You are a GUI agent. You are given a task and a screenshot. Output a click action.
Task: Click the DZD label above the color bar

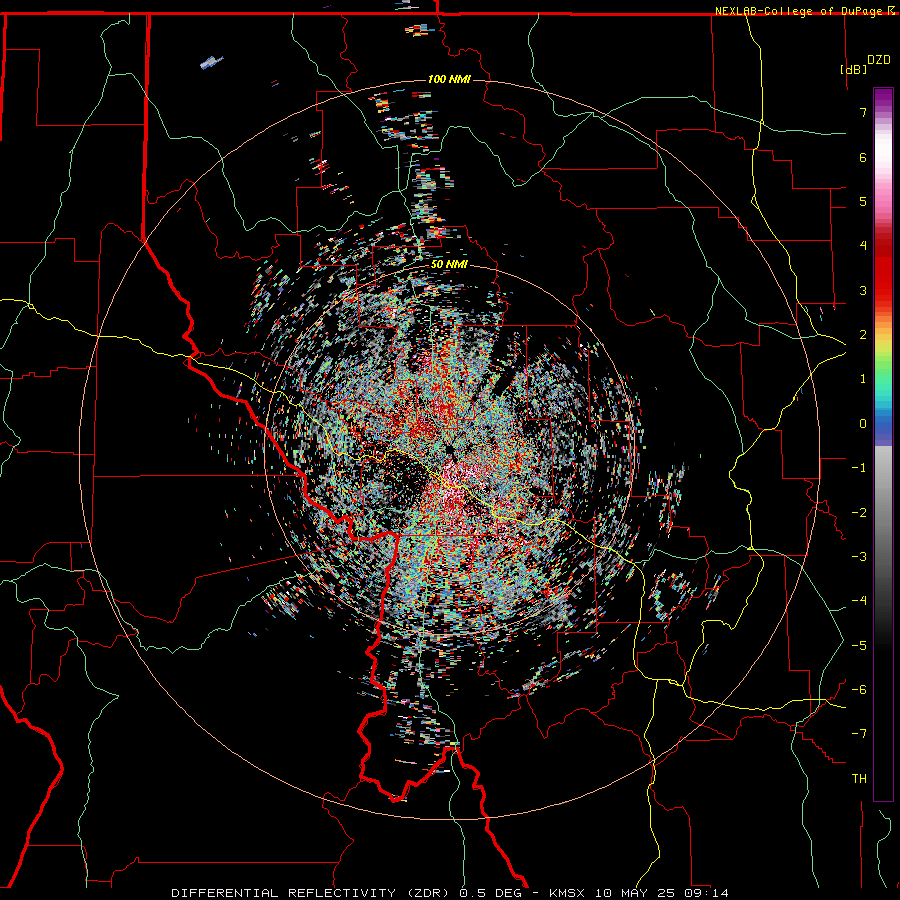click(878, 59)
